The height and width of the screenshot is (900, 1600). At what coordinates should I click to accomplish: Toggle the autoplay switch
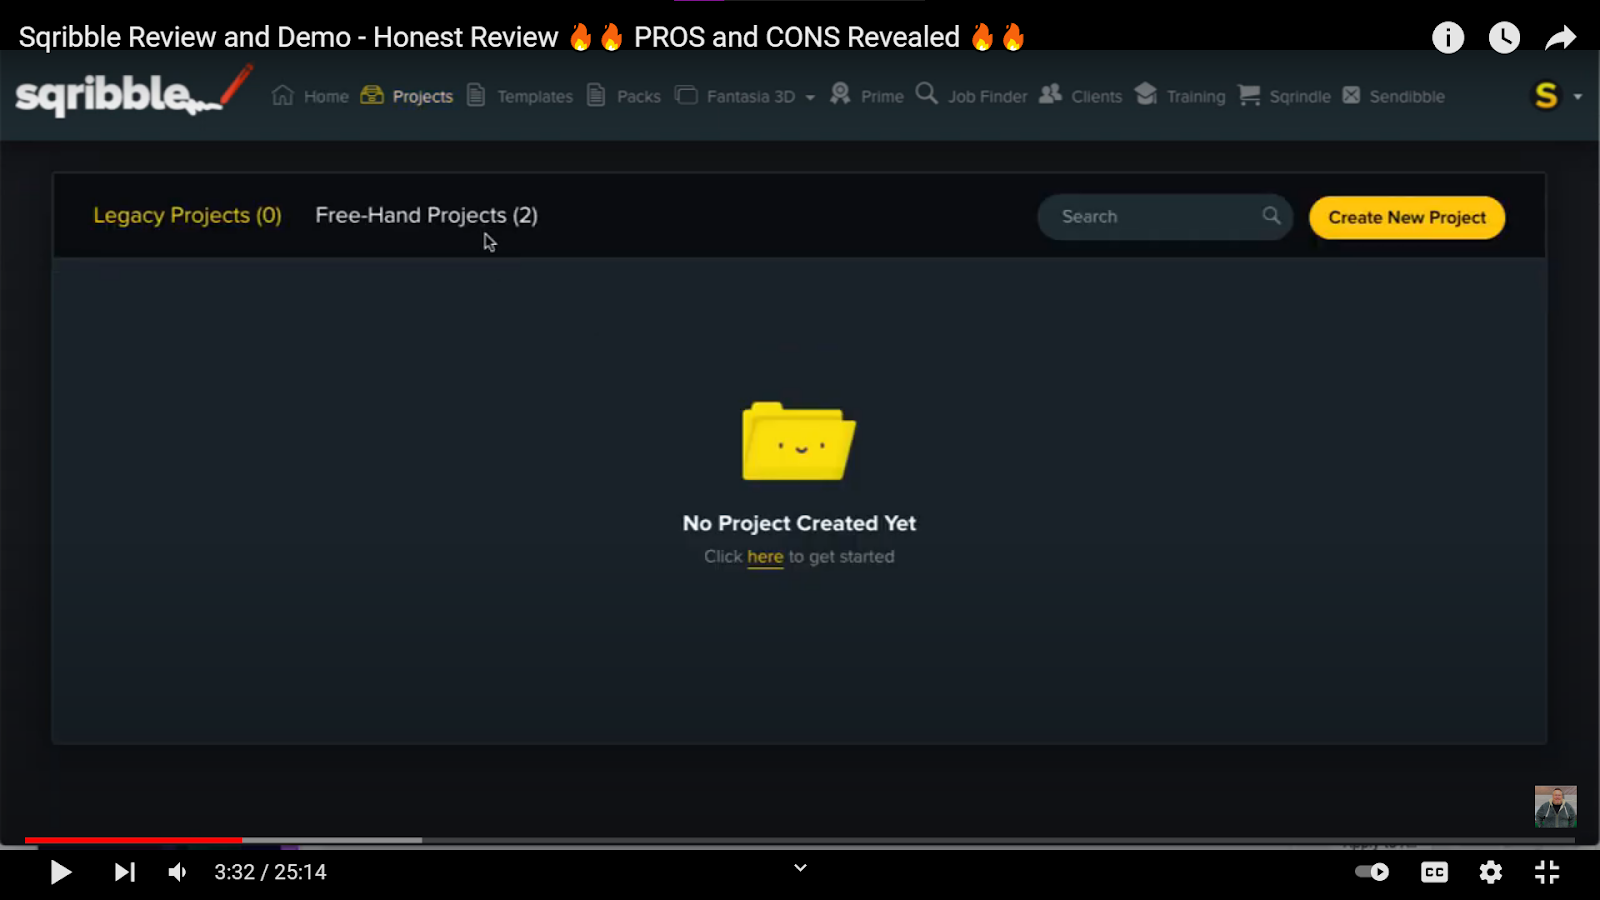coord(1372,872)
